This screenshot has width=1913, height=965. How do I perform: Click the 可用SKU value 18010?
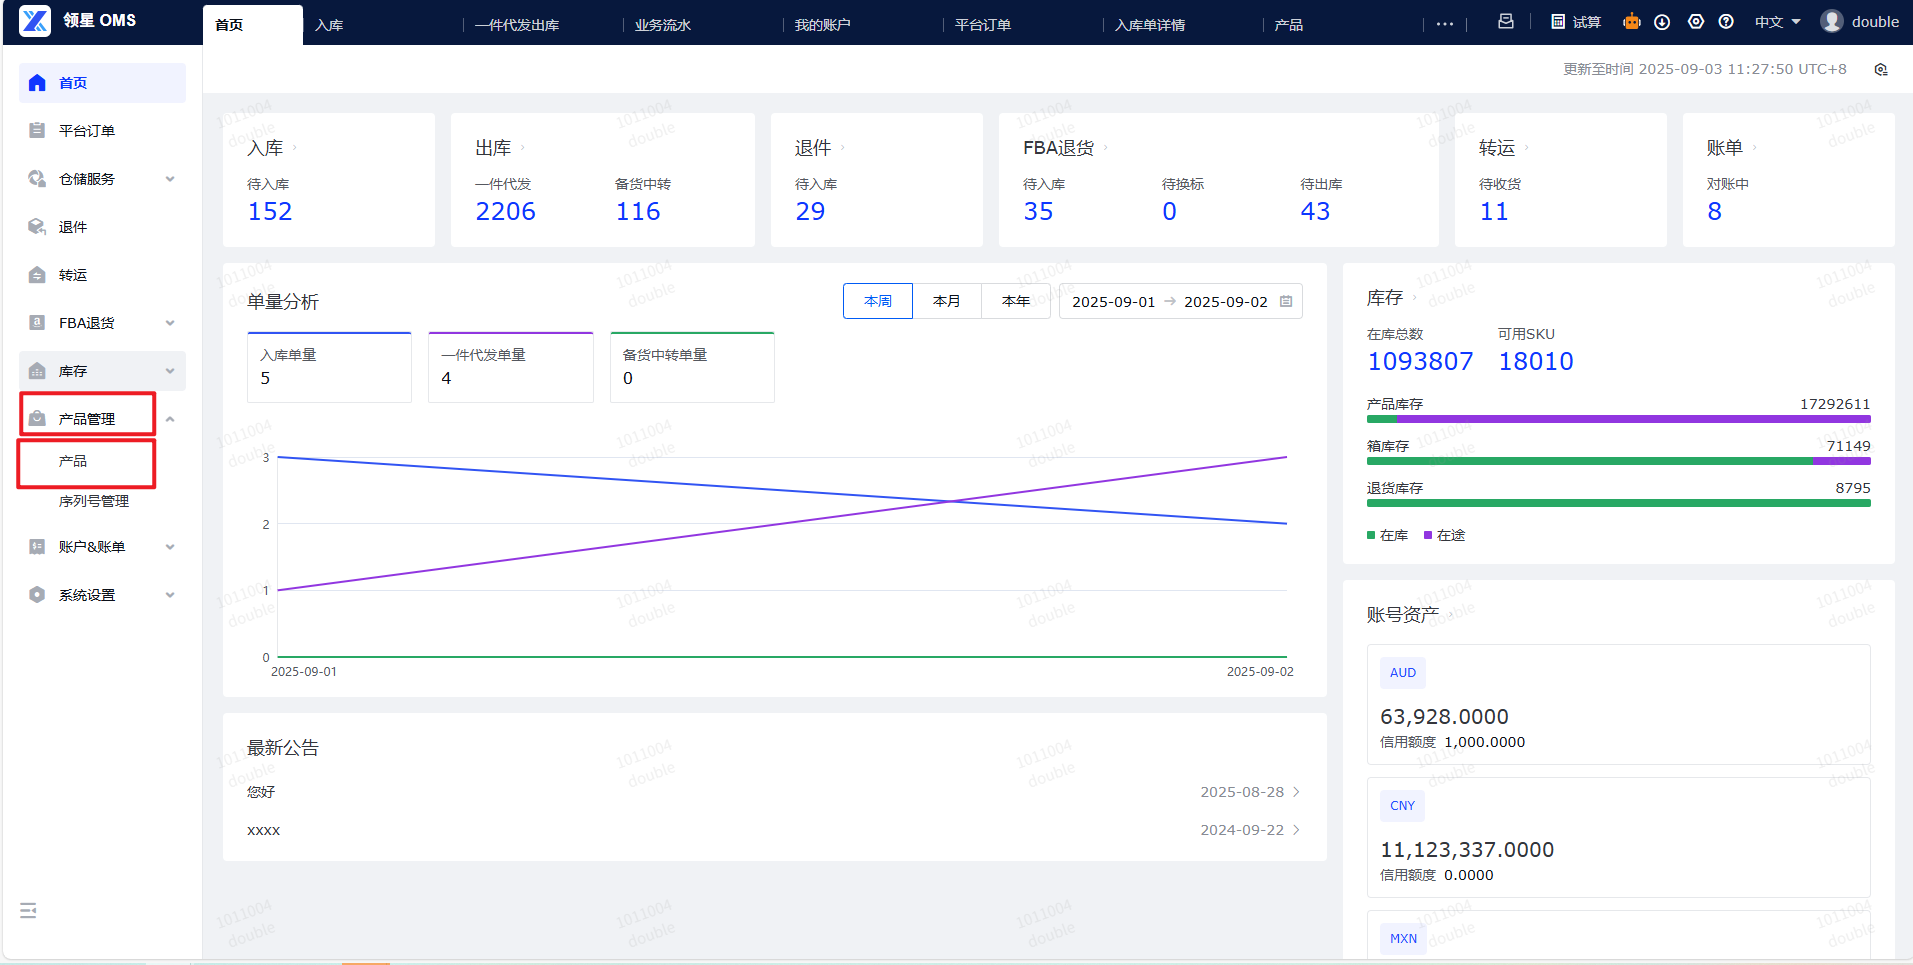pyautogui.click(x=1536, y=362)
